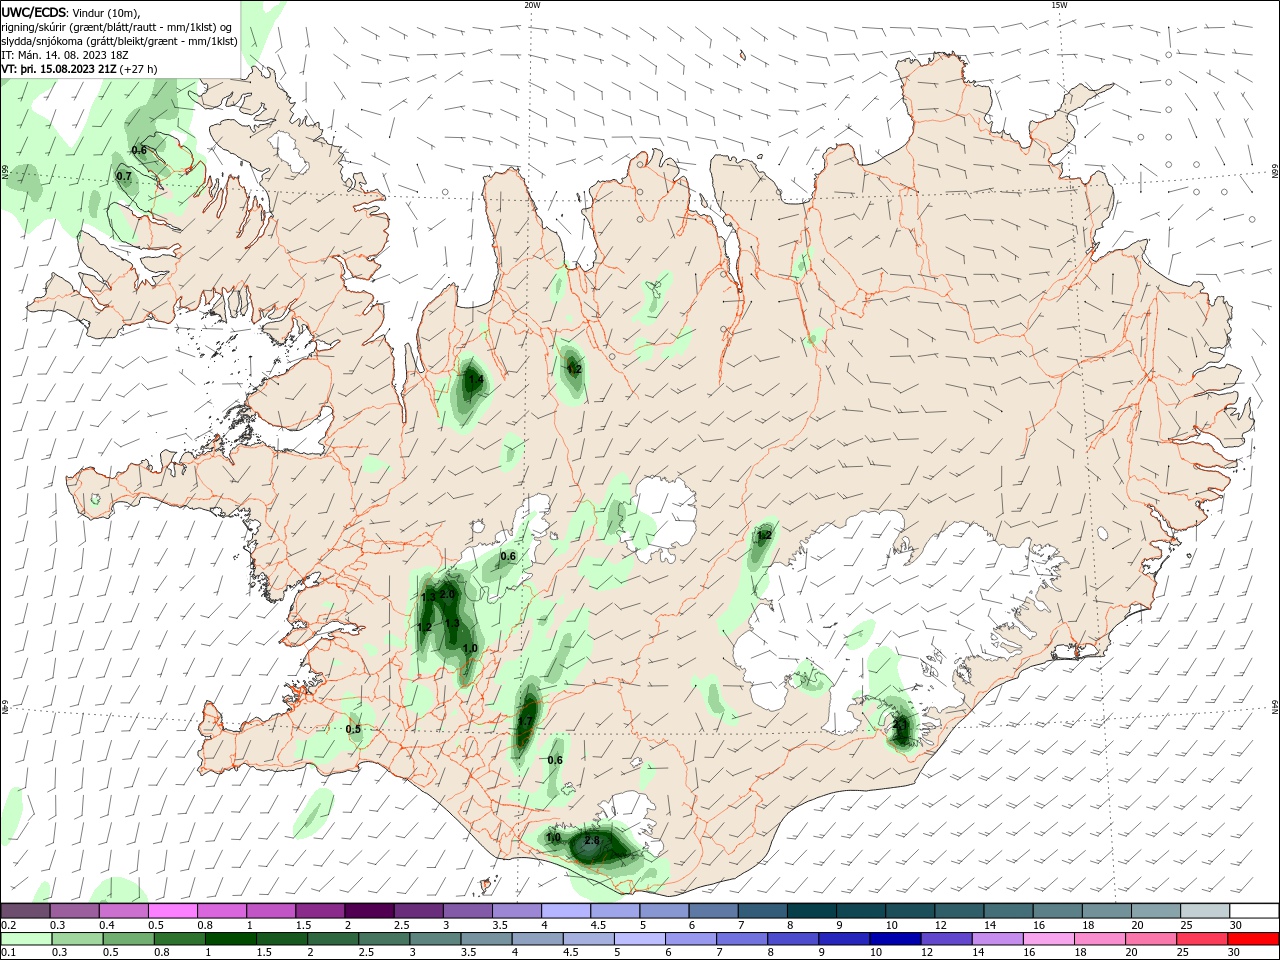Pick the darkest purple 2 snow legend swatch
This screenshot has height=960, width=1280.
click(x=368, y=911)
